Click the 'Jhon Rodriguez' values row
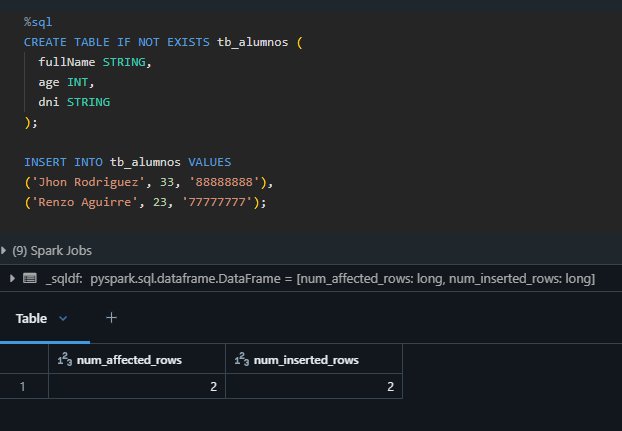This screenshot has height=431, width=622. click(149, 182)
